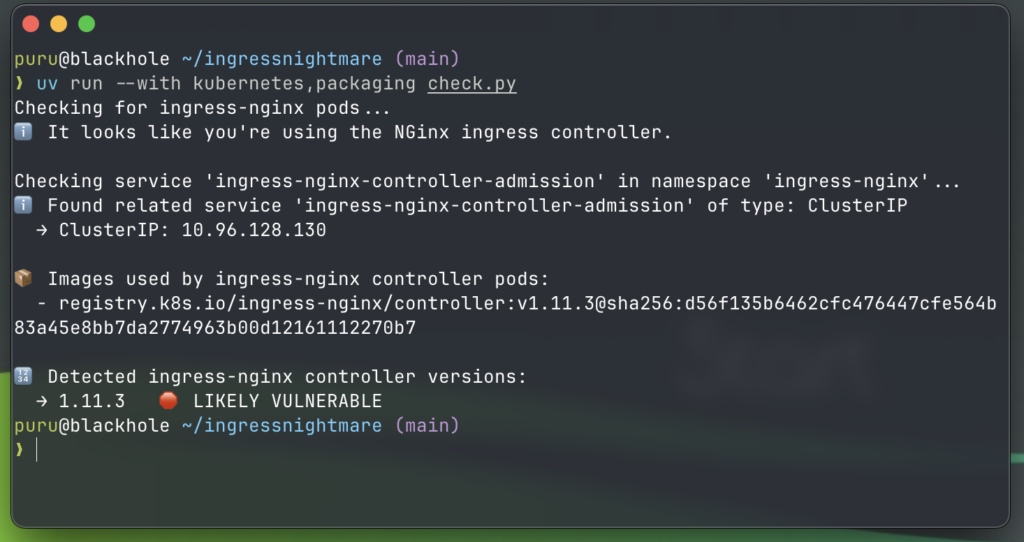
Task: Click the package emoji before "Images used"
Action: (x=24, y=279)
